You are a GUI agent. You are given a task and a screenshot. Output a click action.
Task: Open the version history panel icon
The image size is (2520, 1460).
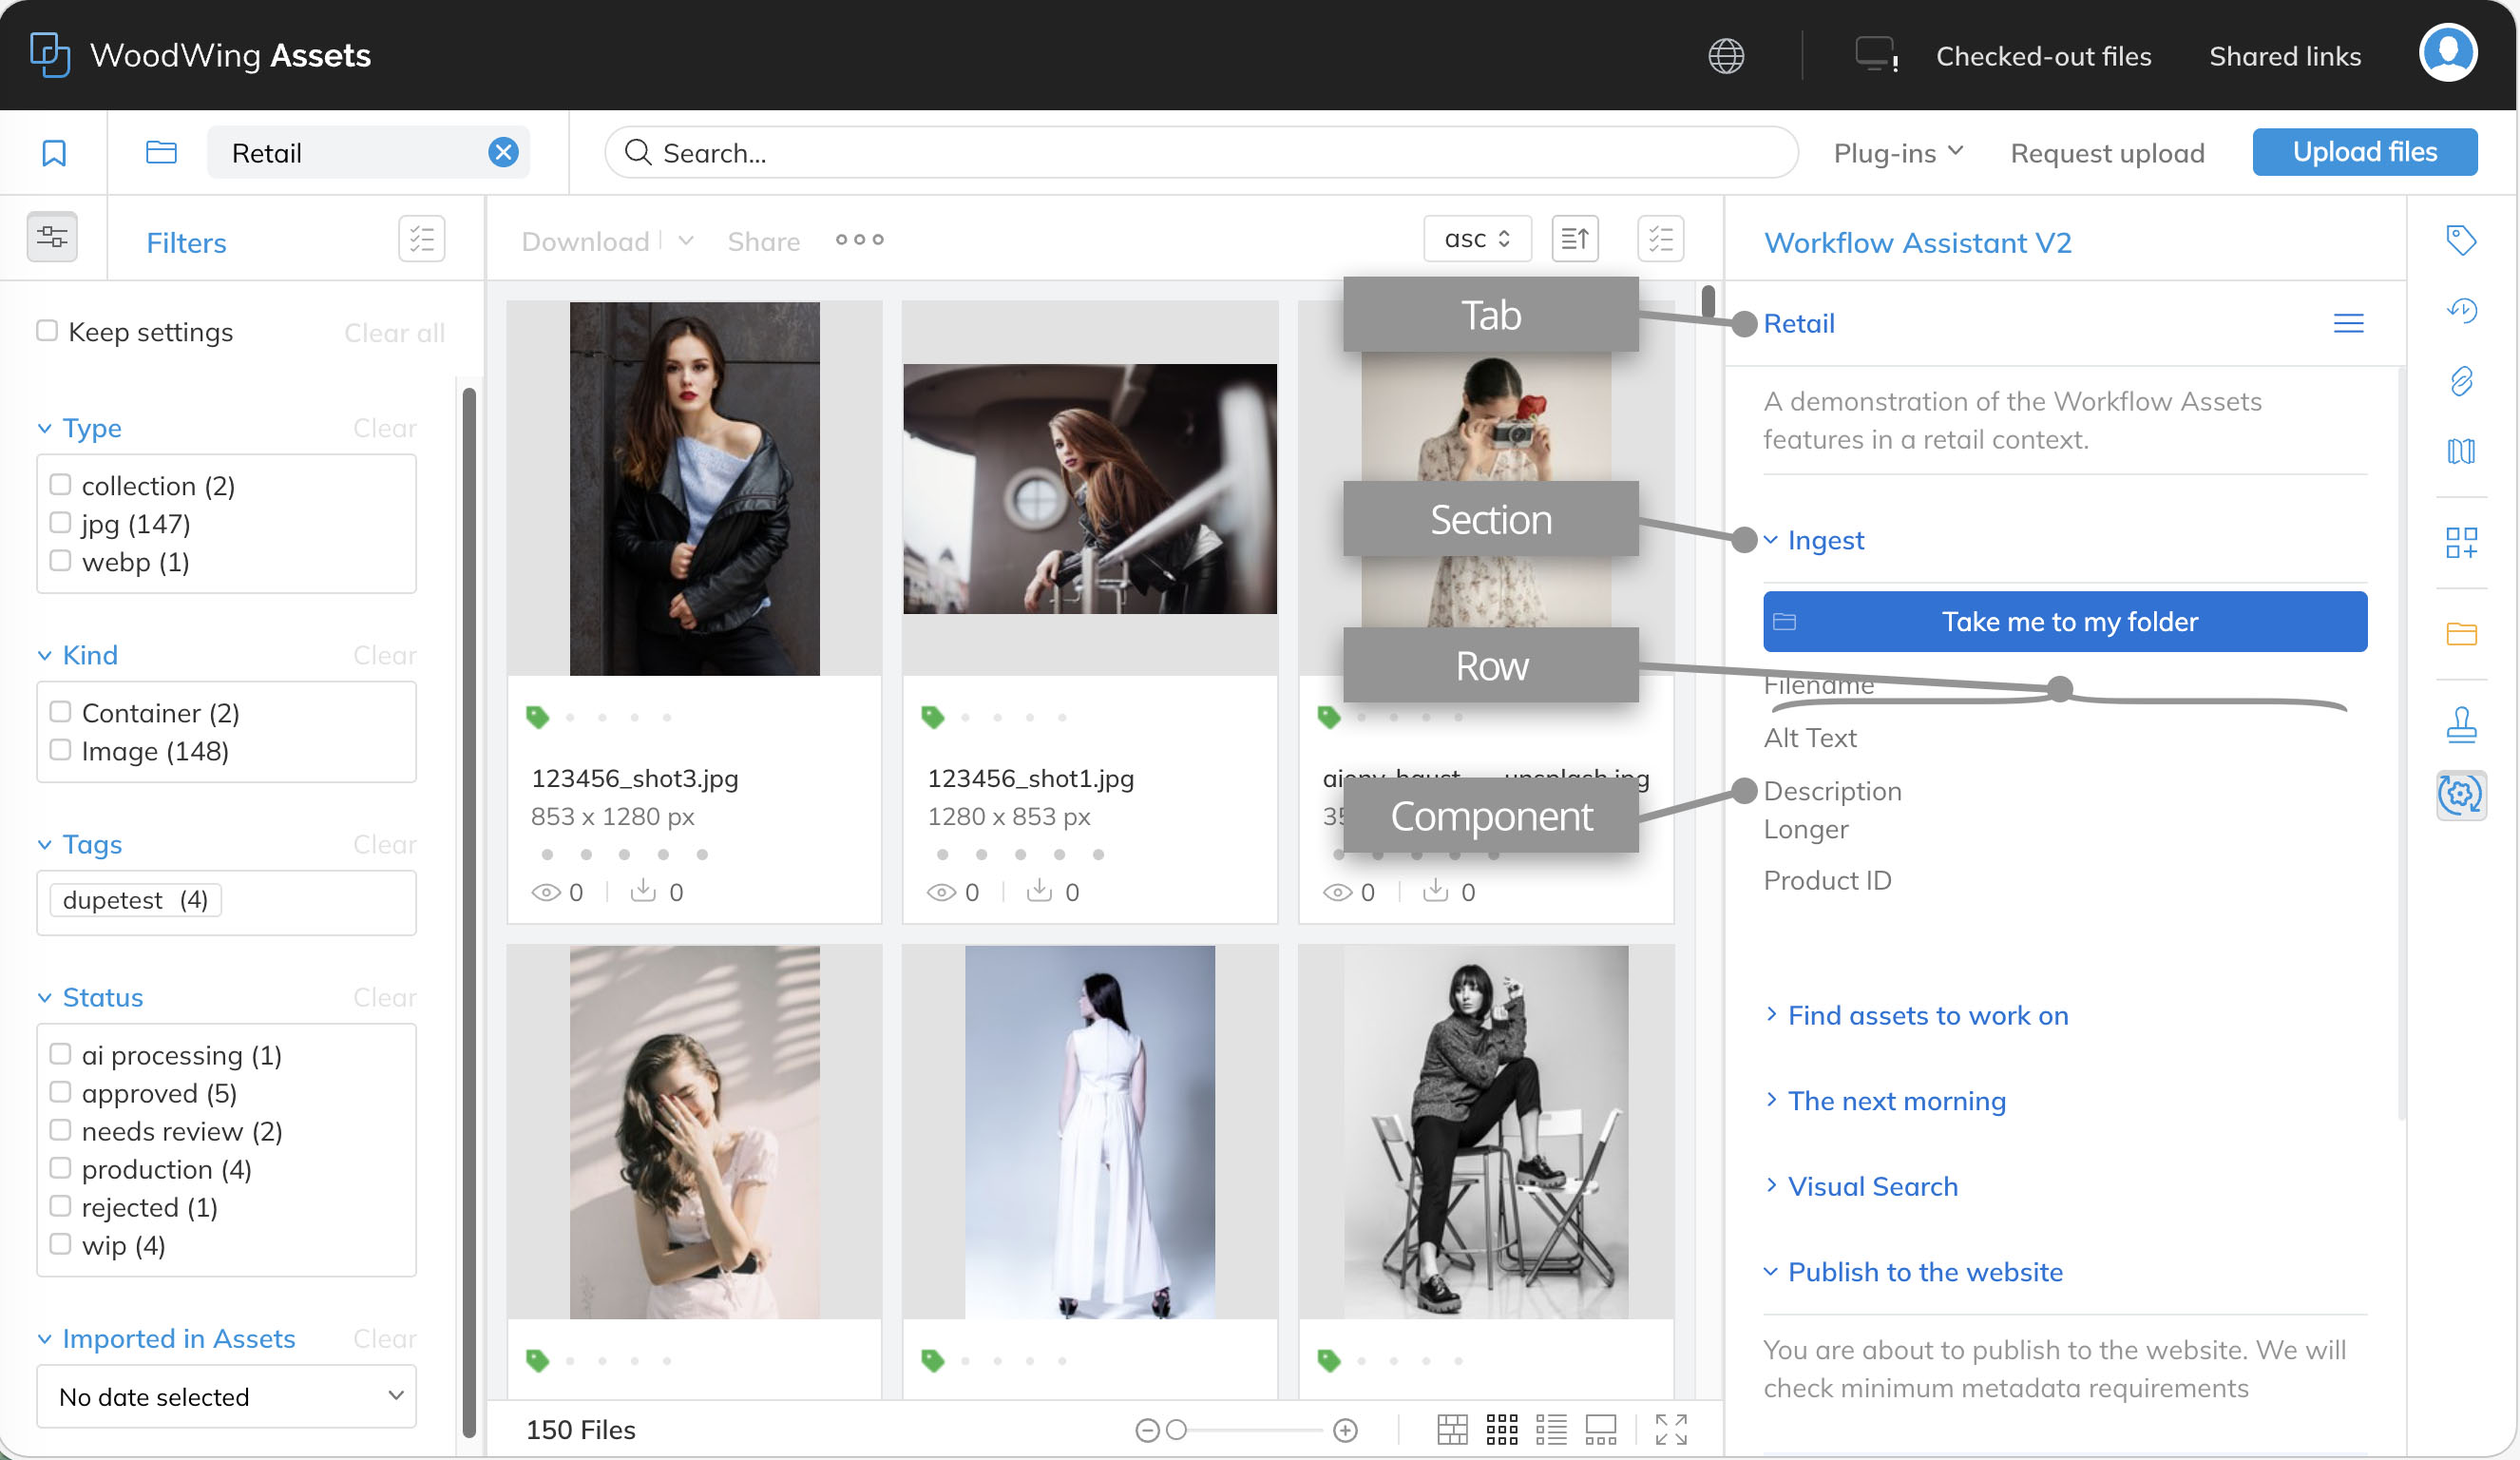point(2461,310)
